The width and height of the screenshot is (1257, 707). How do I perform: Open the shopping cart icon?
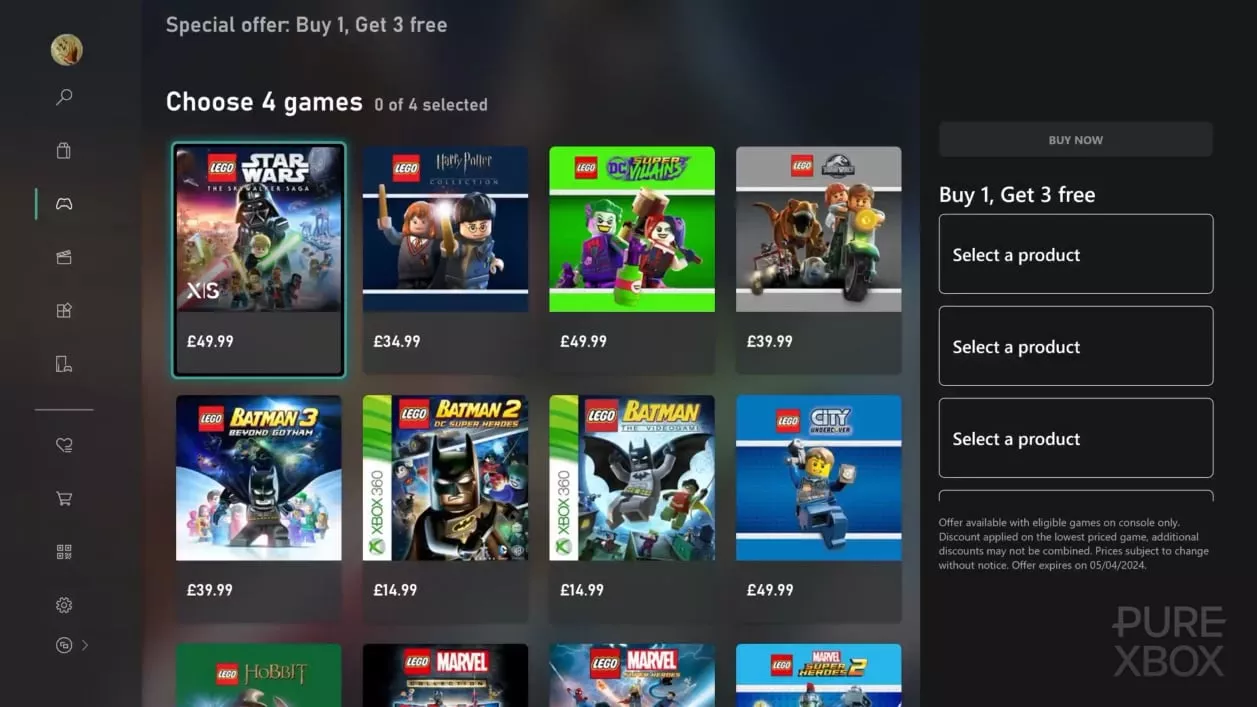(64, 498)
